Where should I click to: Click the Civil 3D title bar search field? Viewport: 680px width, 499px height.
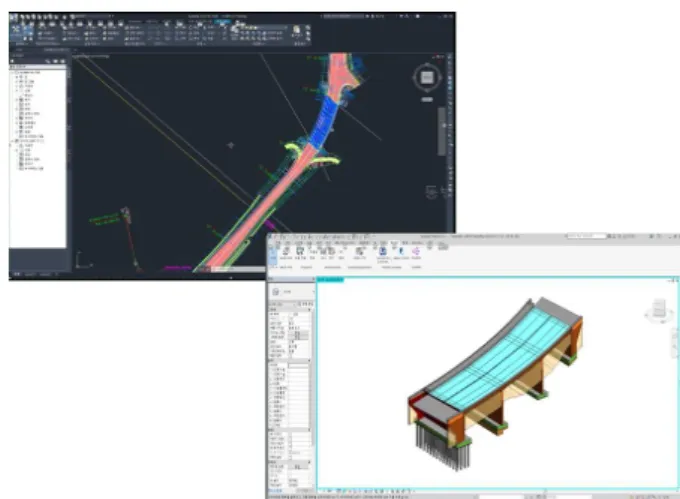pyautogui.click(x=343, y=16)
